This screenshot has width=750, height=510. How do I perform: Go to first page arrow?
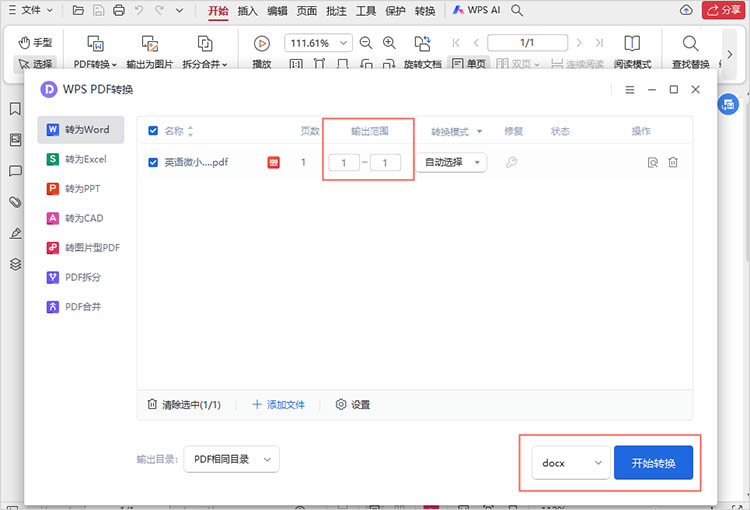point(456,43)
